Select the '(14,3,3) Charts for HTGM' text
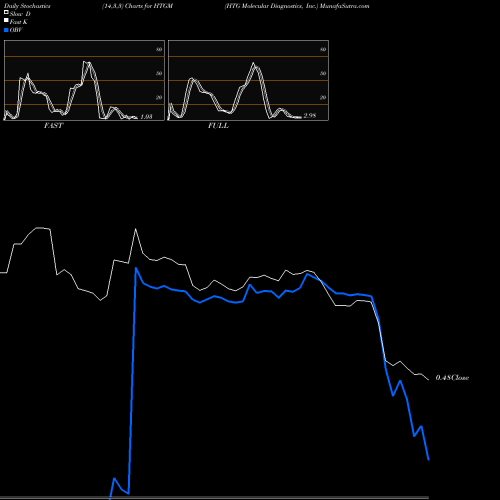 [138, 6]
